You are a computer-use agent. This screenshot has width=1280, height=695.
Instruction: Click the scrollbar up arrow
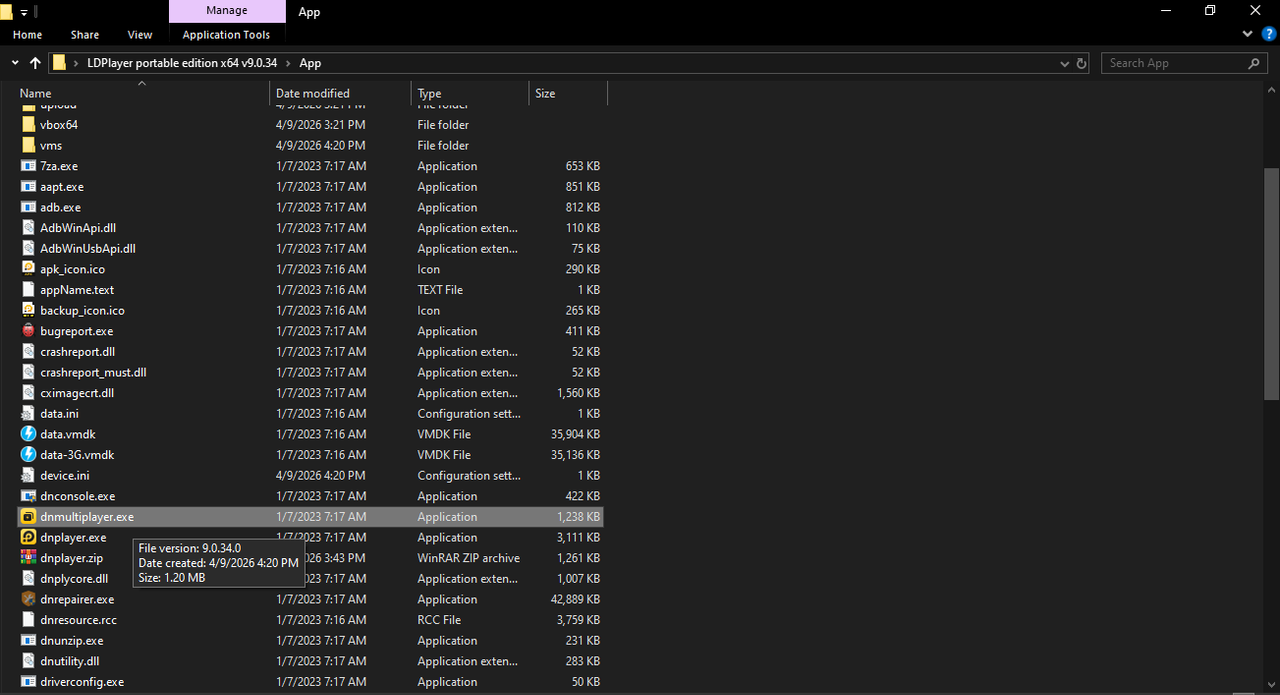pos(1271,90)
